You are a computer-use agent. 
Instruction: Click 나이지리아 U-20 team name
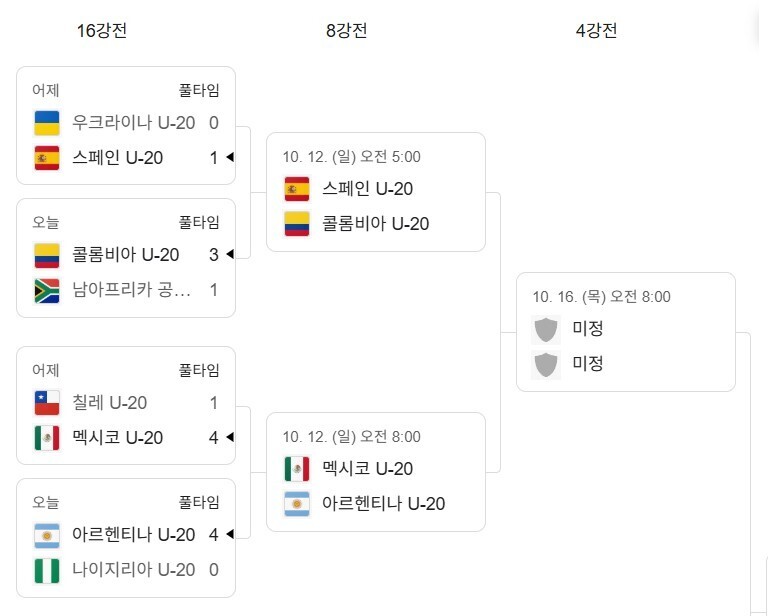coord(133,570)
